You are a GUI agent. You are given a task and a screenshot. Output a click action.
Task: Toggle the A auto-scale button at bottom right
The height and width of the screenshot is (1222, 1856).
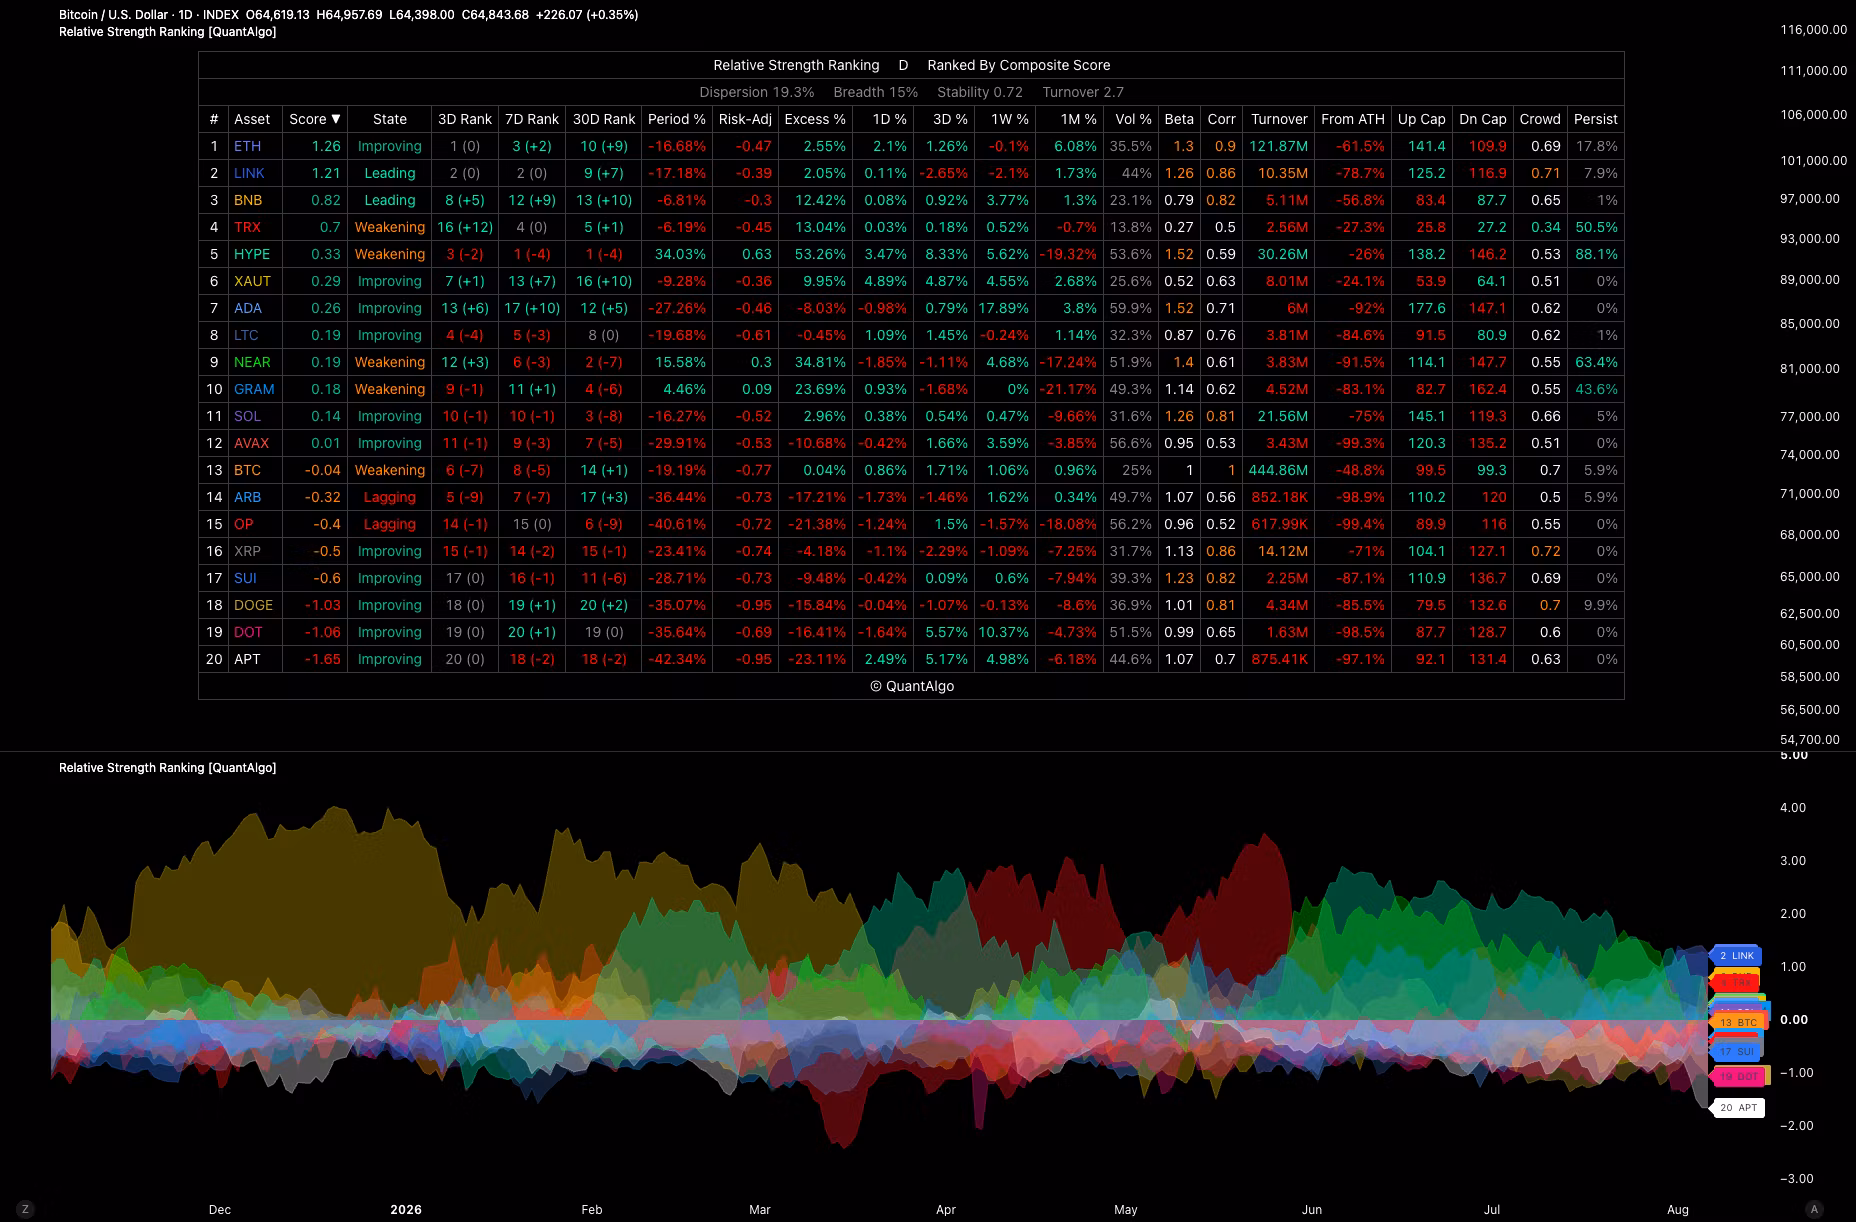tap(1814, 1209)
